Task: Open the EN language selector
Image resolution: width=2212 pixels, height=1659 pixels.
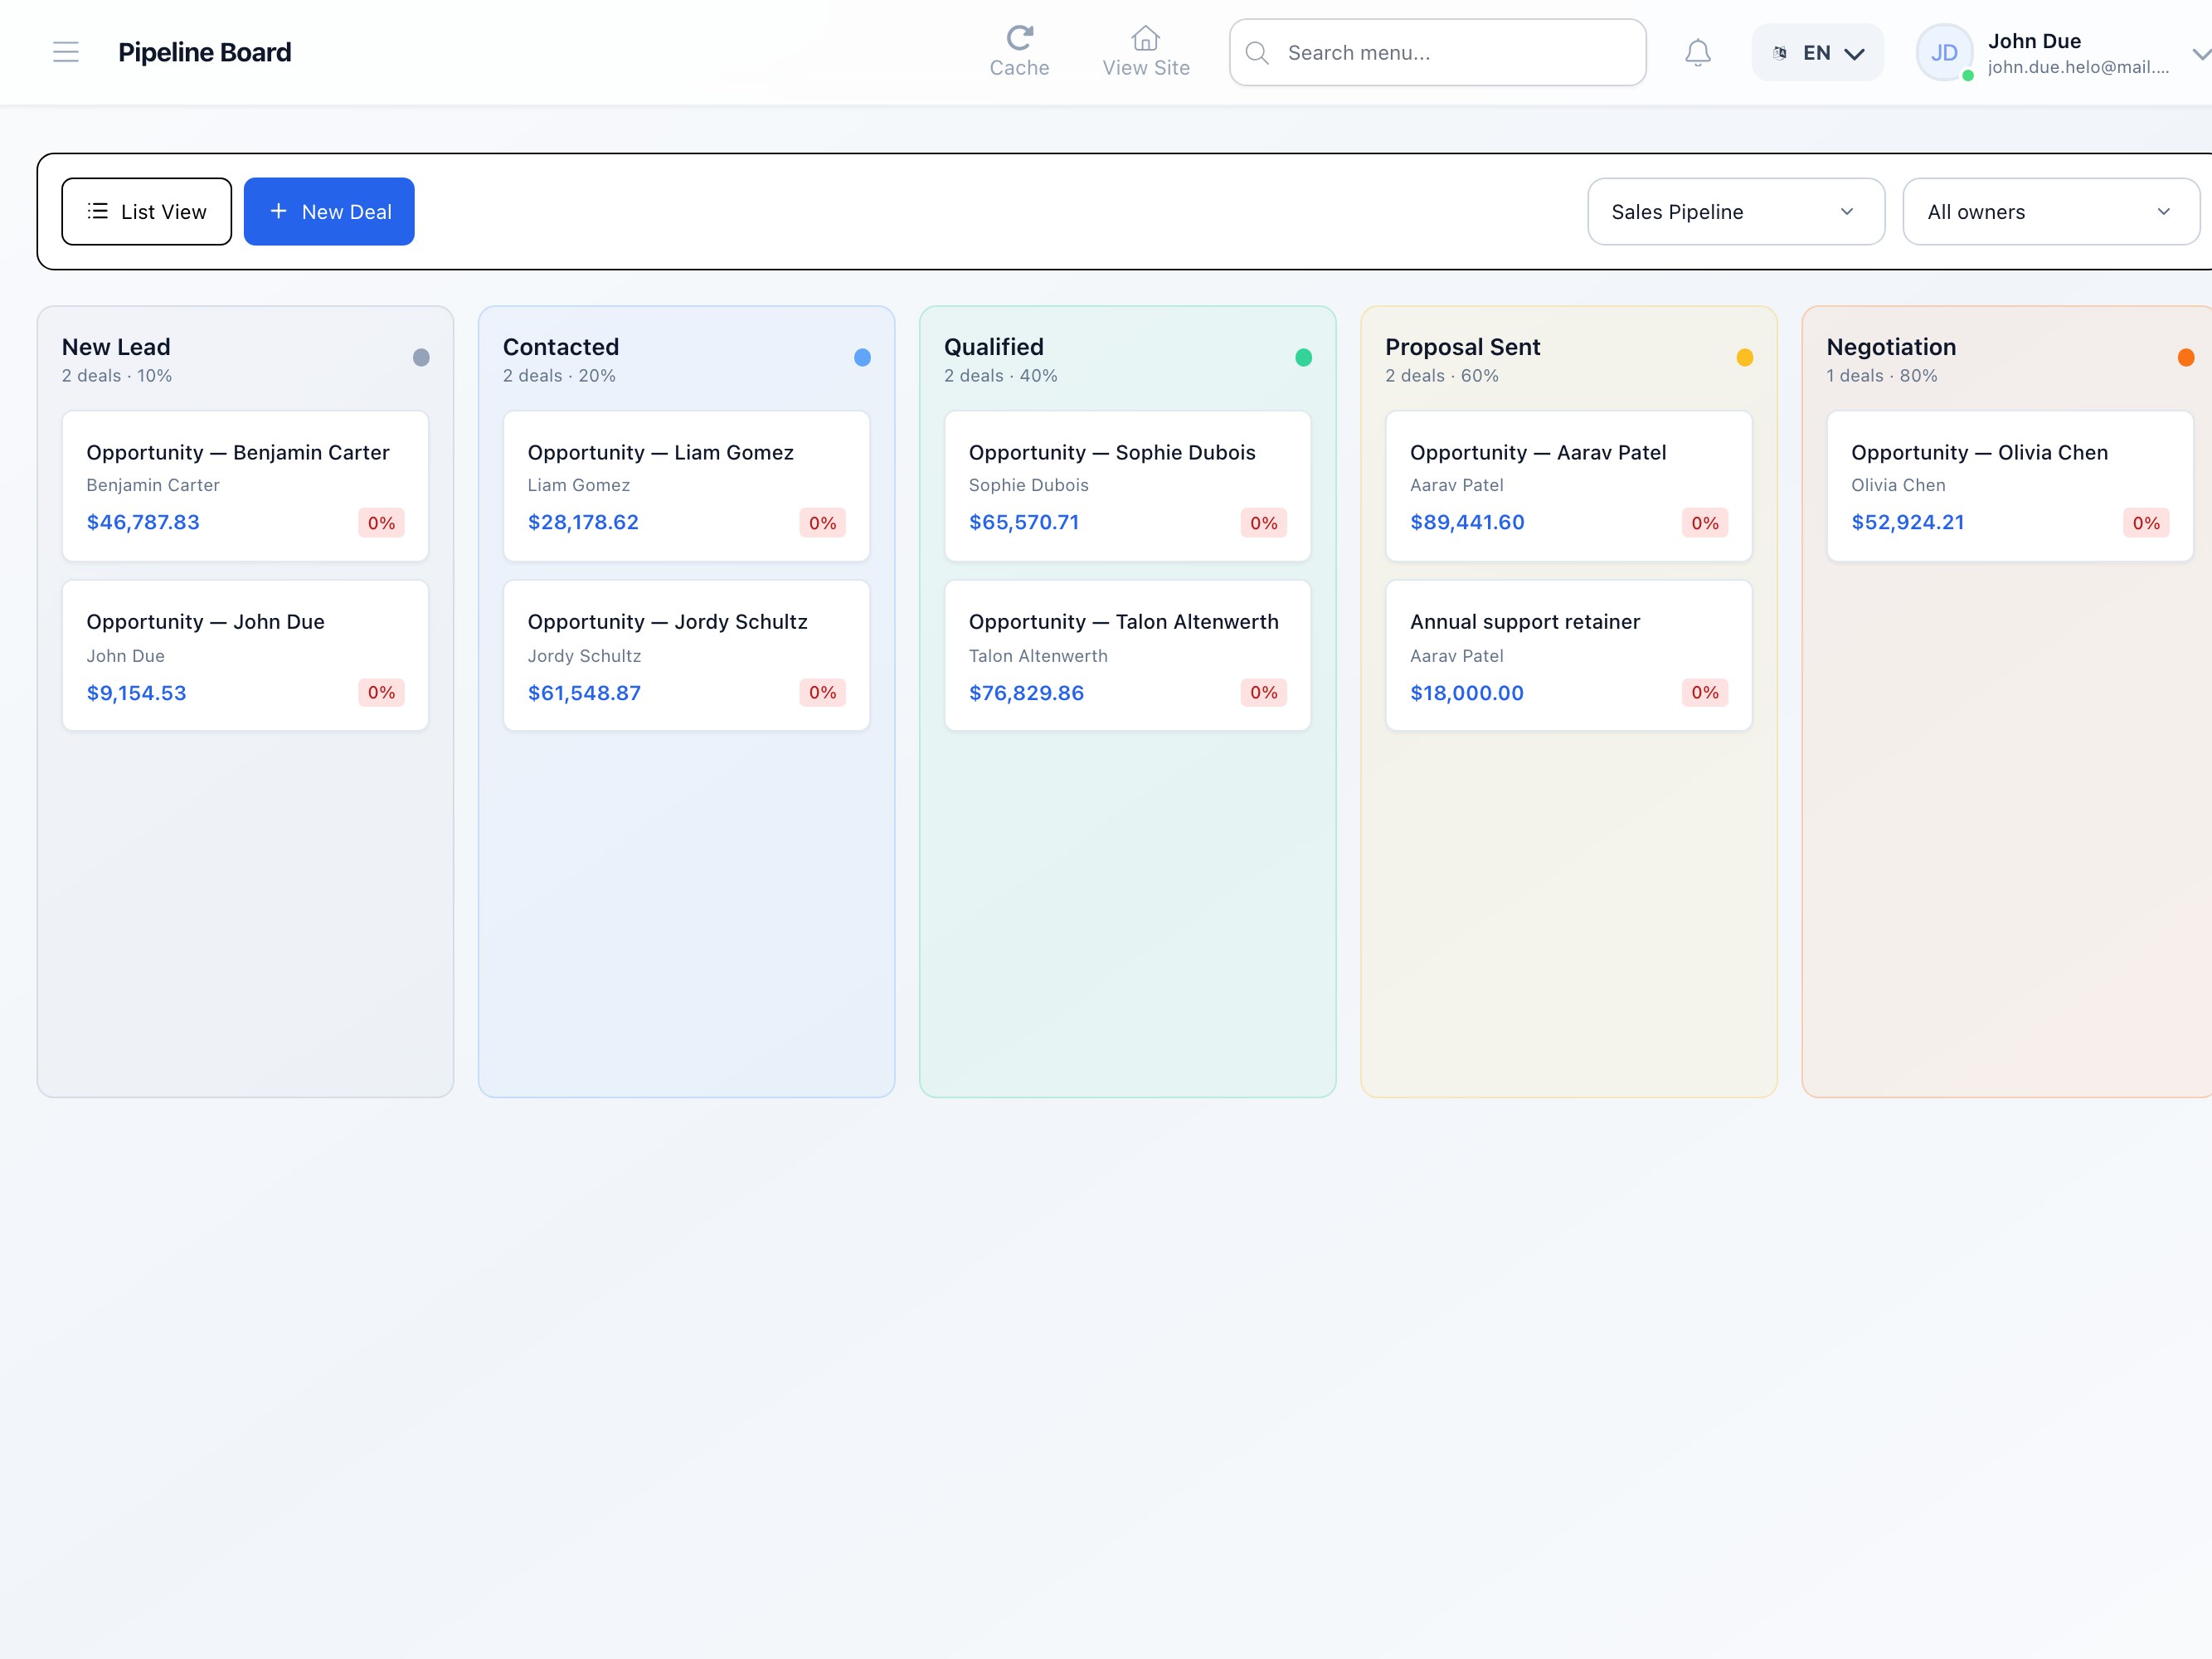Action: pos(1818,53)
